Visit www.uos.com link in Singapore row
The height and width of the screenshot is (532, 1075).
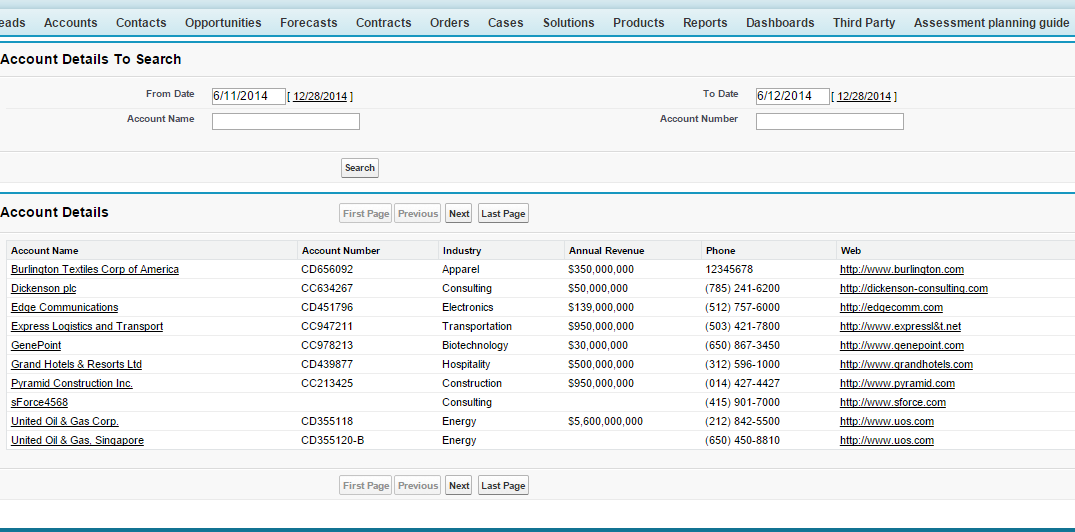tap(886, 440)
